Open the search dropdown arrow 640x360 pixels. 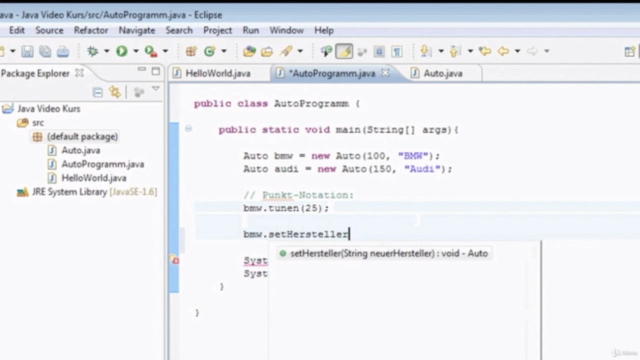300,51
